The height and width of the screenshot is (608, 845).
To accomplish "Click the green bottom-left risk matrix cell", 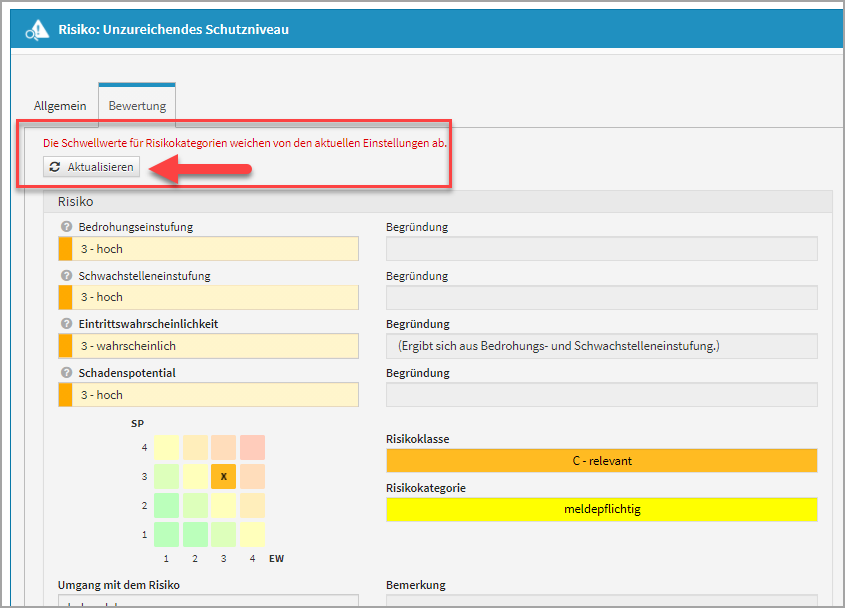I will click(x=166, y=534).
